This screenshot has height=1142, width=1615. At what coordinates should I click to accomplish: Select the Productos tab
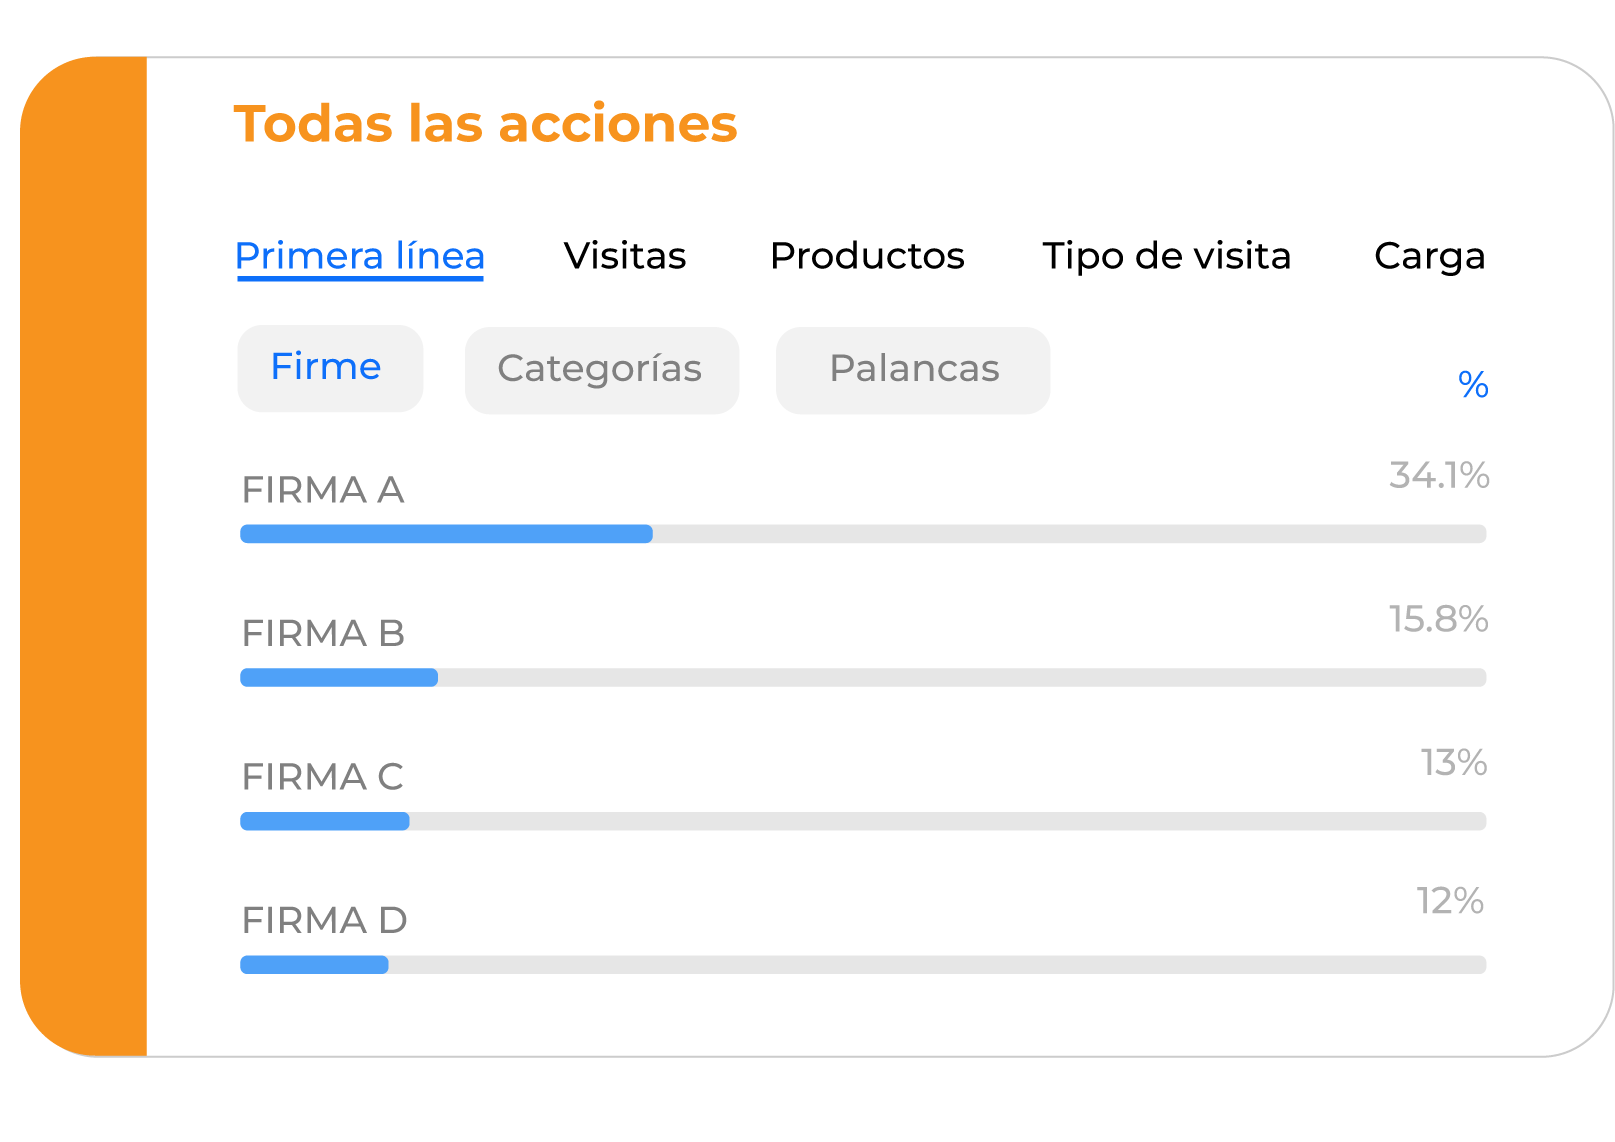[x=867, y=256]
